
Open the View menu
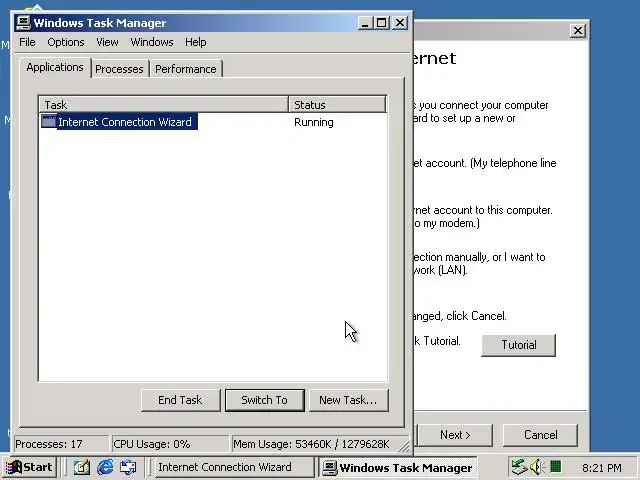click(x=107, y=42)
